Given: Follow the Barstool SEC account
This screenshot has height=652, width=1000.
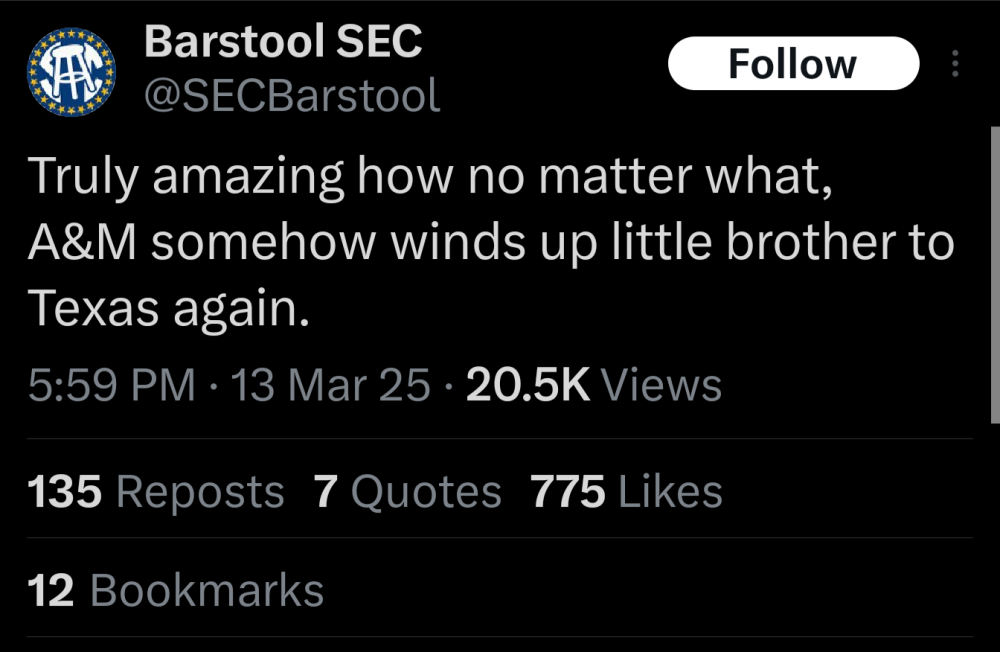Looking at the screenshot, I should coord(792,64).
